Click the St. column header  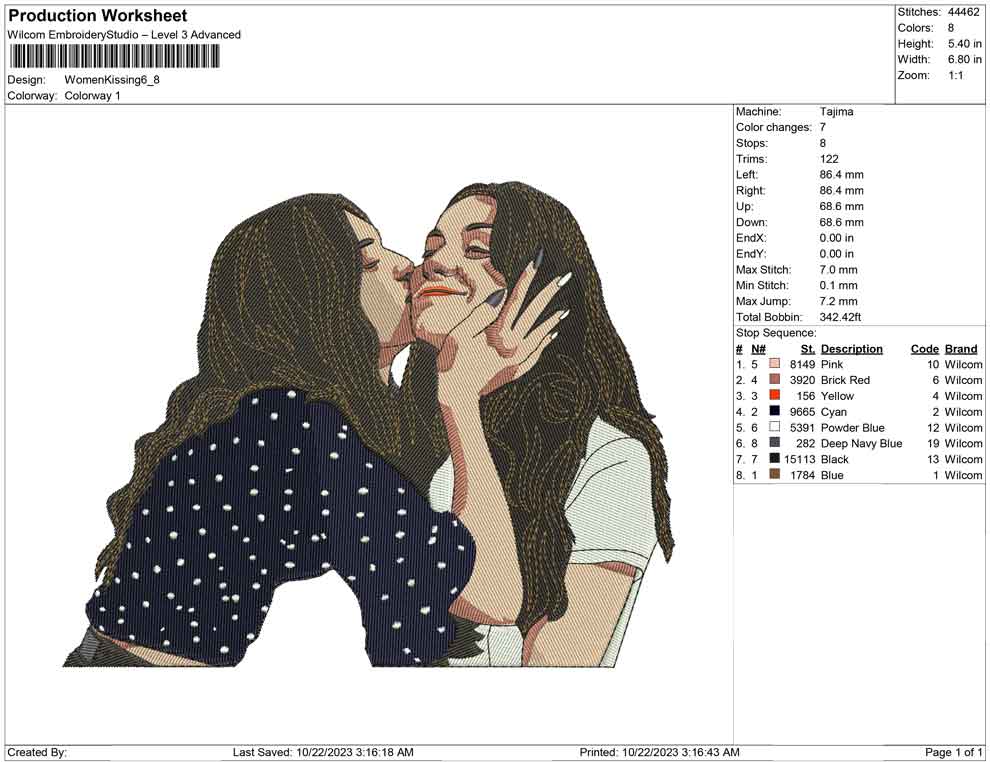pyautogui.click(x=806, y=348)
